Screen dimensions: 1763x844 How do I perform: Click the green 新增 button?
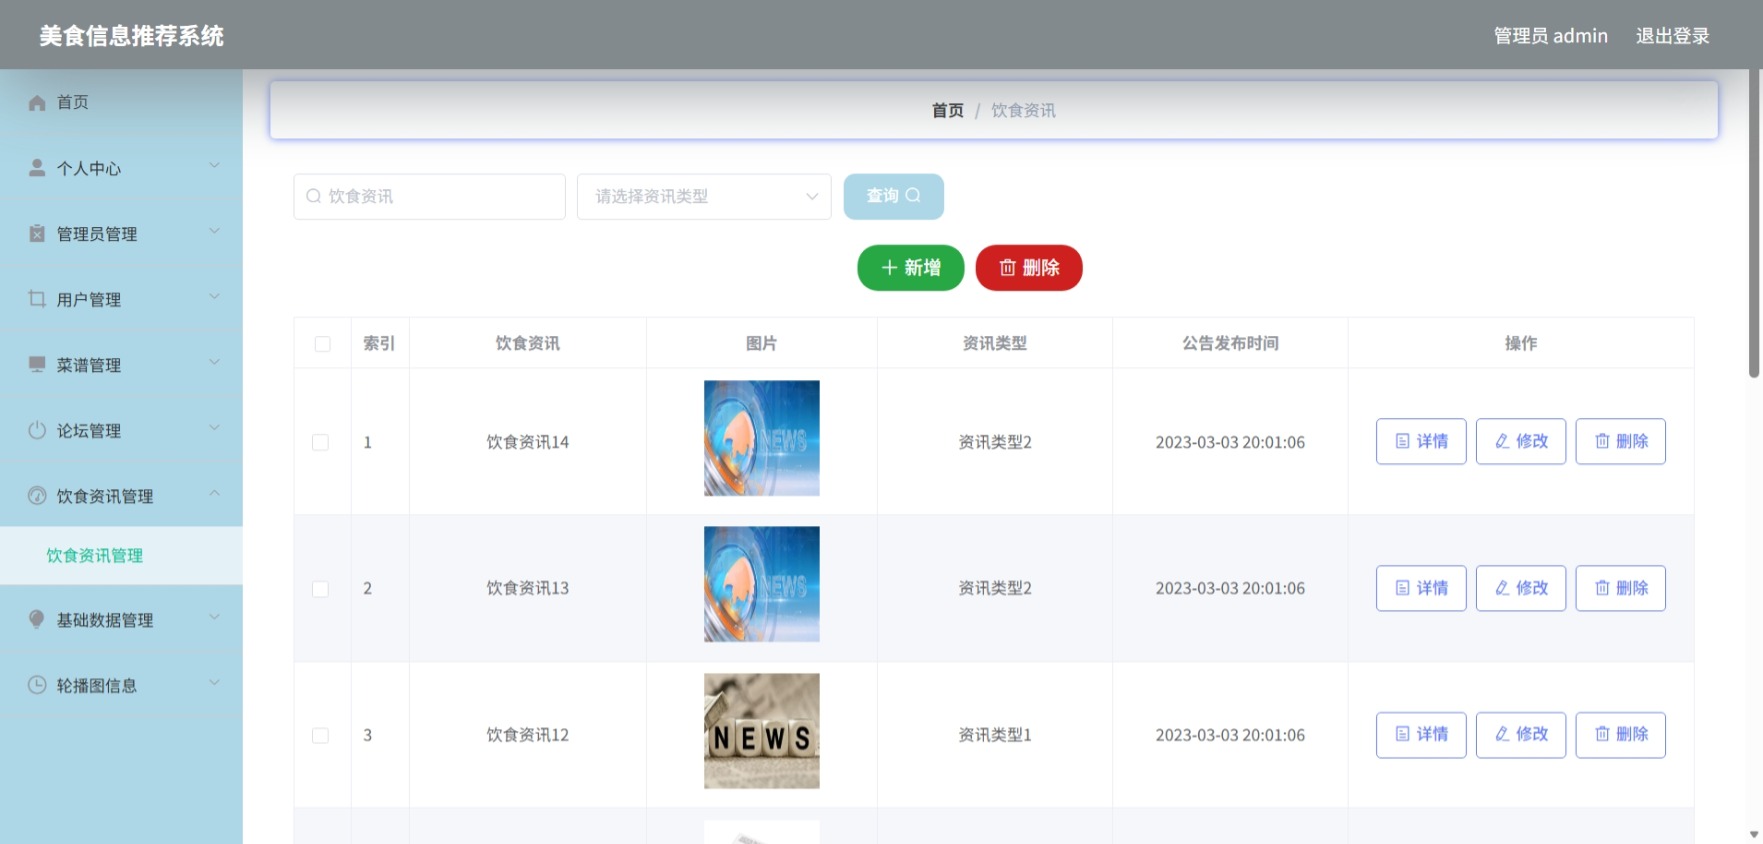(910, 268)
